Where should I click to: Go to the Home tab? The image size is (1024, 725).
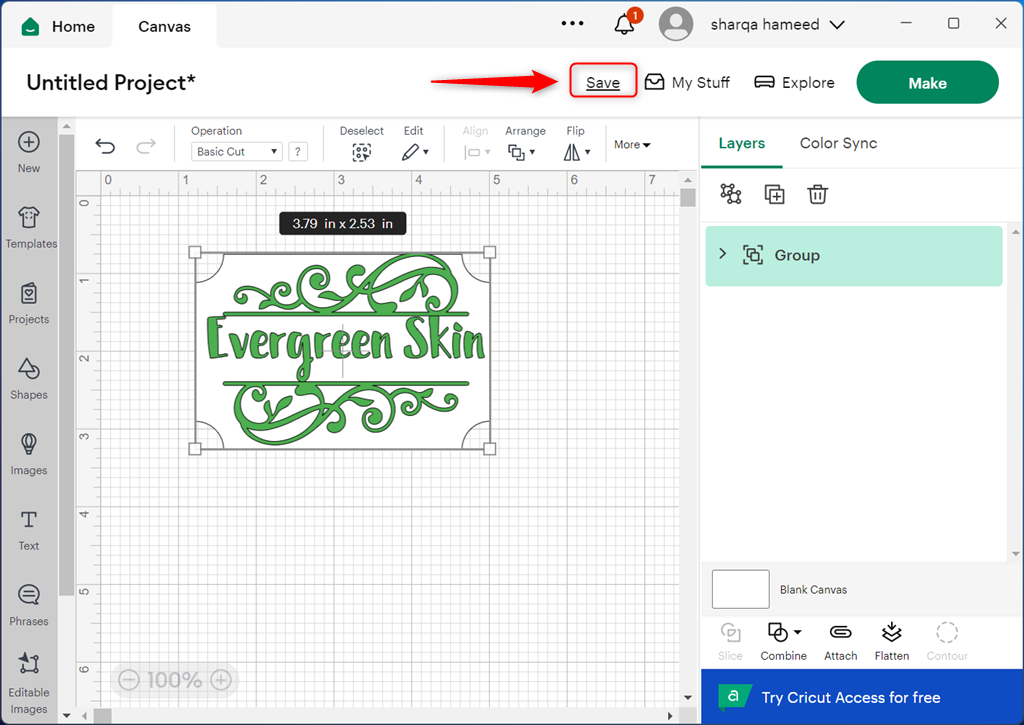[58, 26]
